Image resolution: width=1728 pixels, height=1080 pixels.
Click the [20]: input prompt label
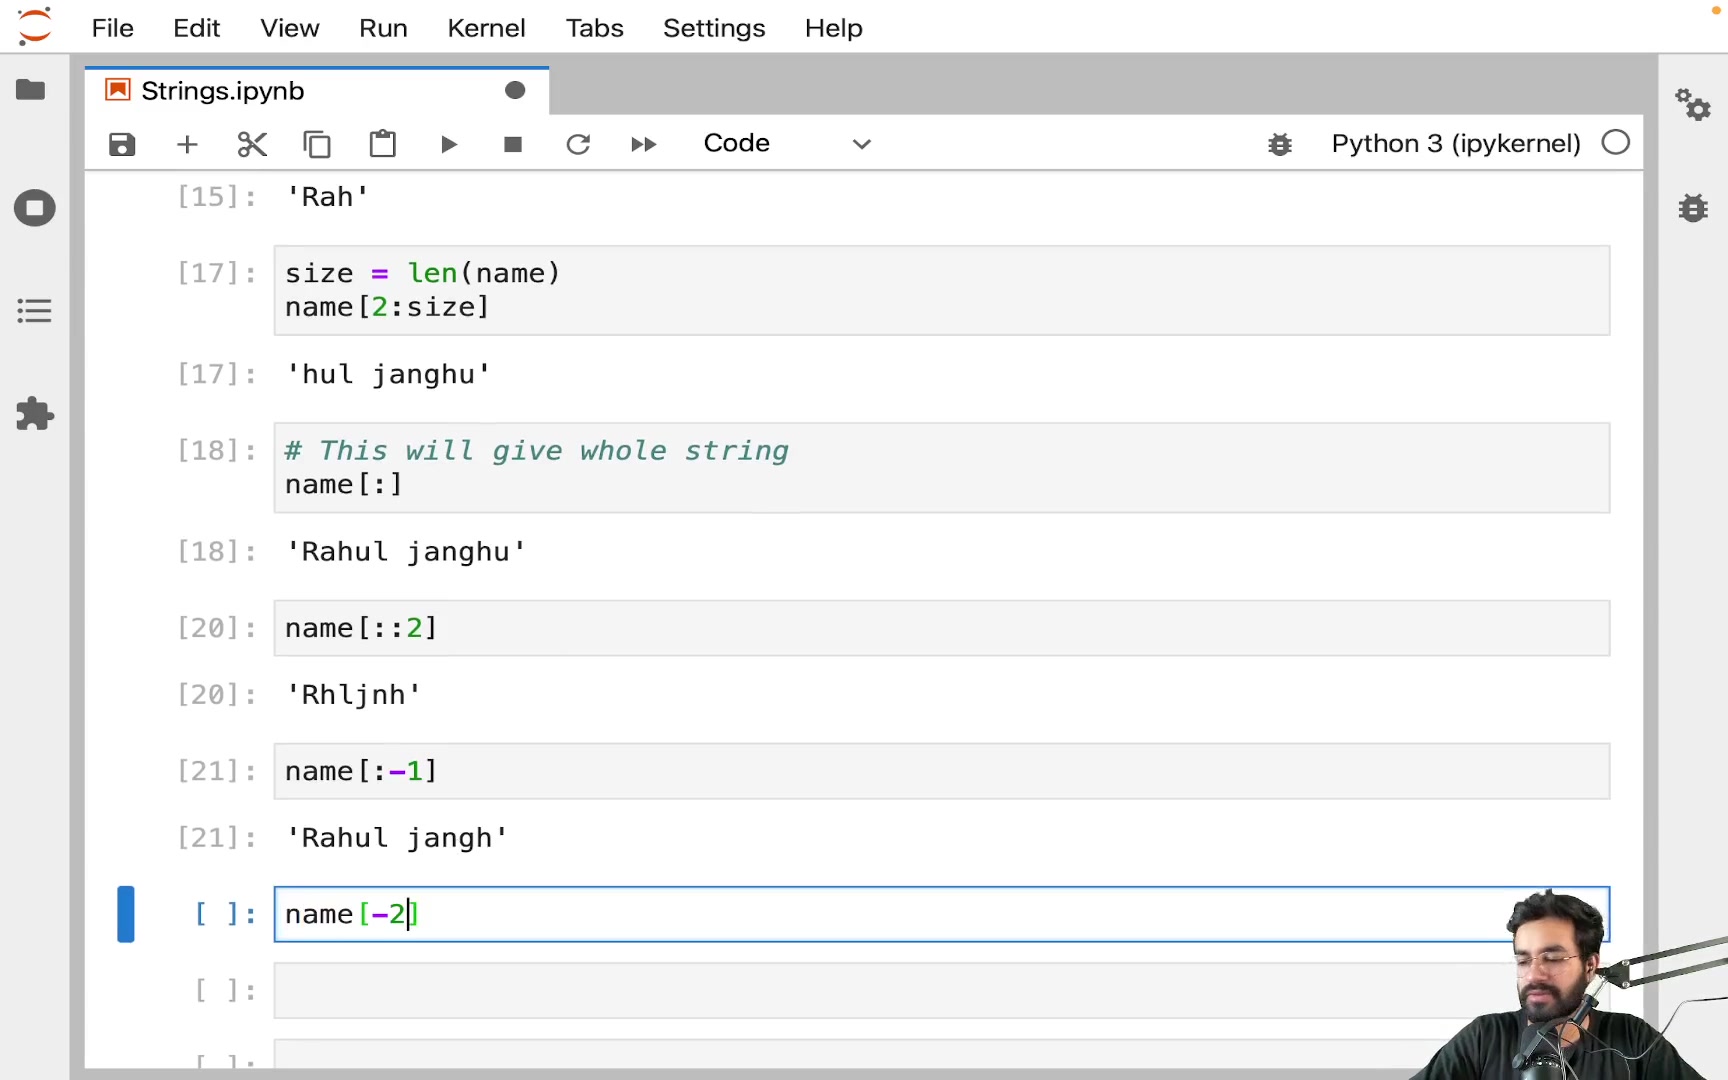(216, 628)
